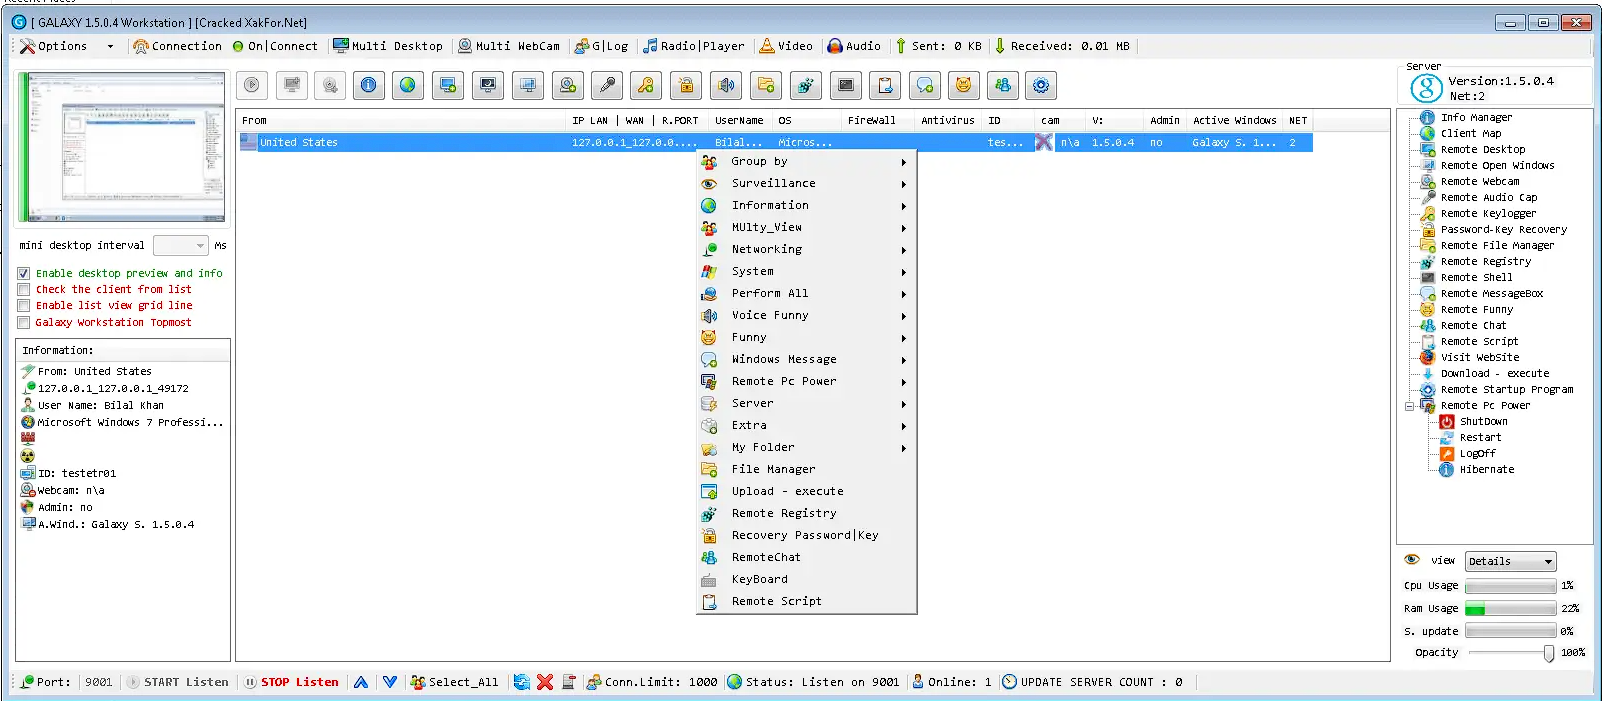Click the key keylogger toolbar icon
This screenshot has height=701, width=1602.
click(x=646, y=86)
